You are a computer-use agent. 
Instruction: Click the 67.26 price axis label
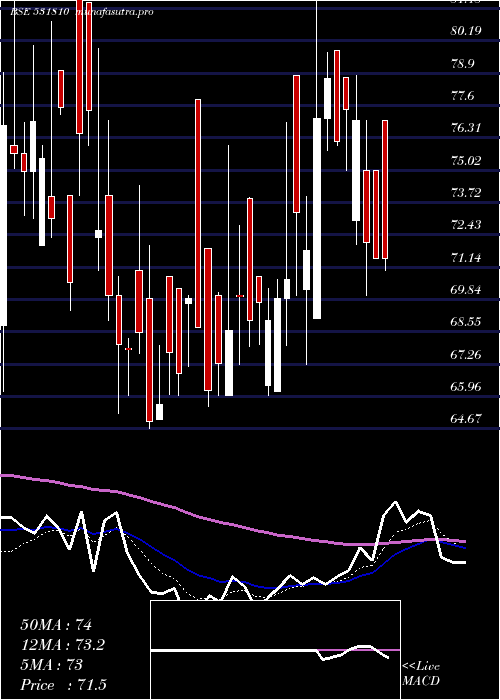pyautogui.click(x=466, y=354)
